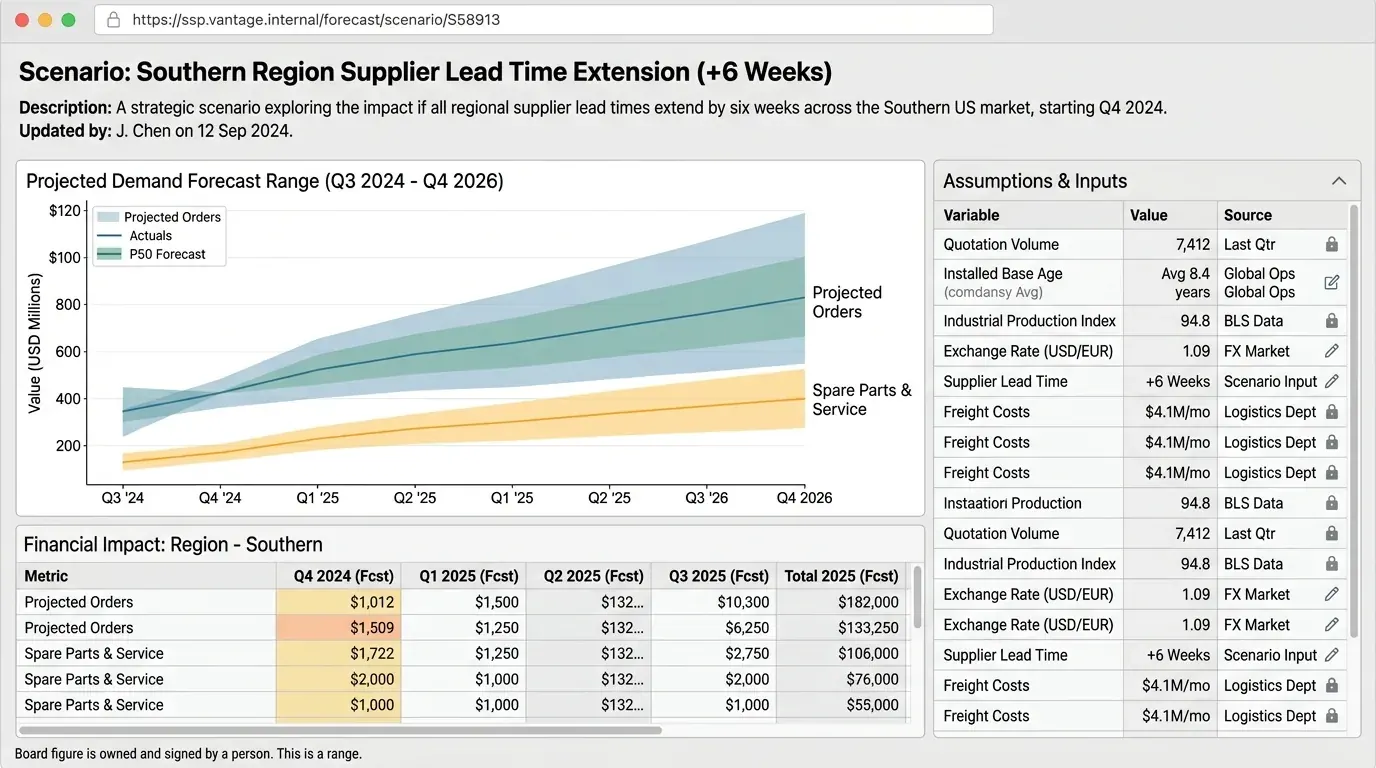Image resolution: width=1376 pixels, height=768 pixels.
Task: Click the lock icon on Instaatiori Production row
Action: 1331,503
